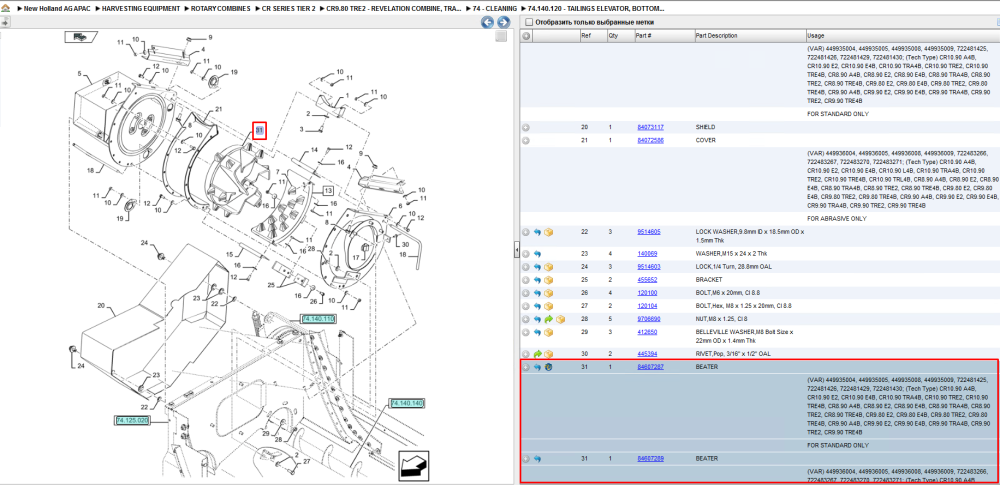This screenshot has width=1000, height=485.
Task: Select the row marker for ref 25 BRACKET
Action: coord(526,280)
